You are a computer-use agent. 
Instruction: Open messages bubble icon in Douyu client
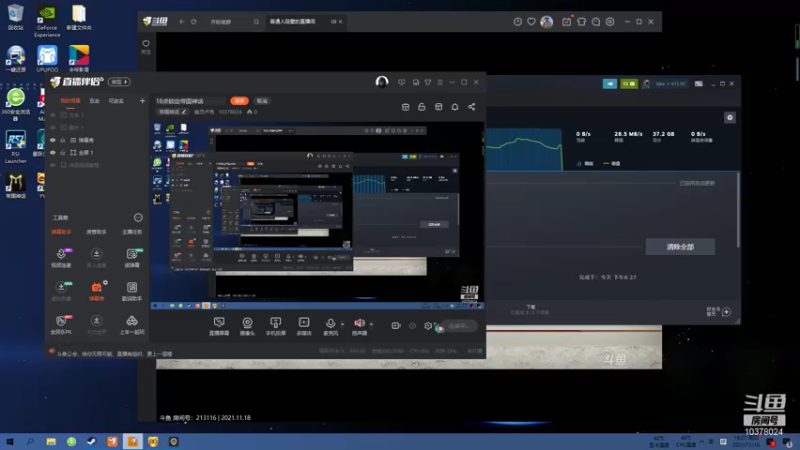click(595, 22)
